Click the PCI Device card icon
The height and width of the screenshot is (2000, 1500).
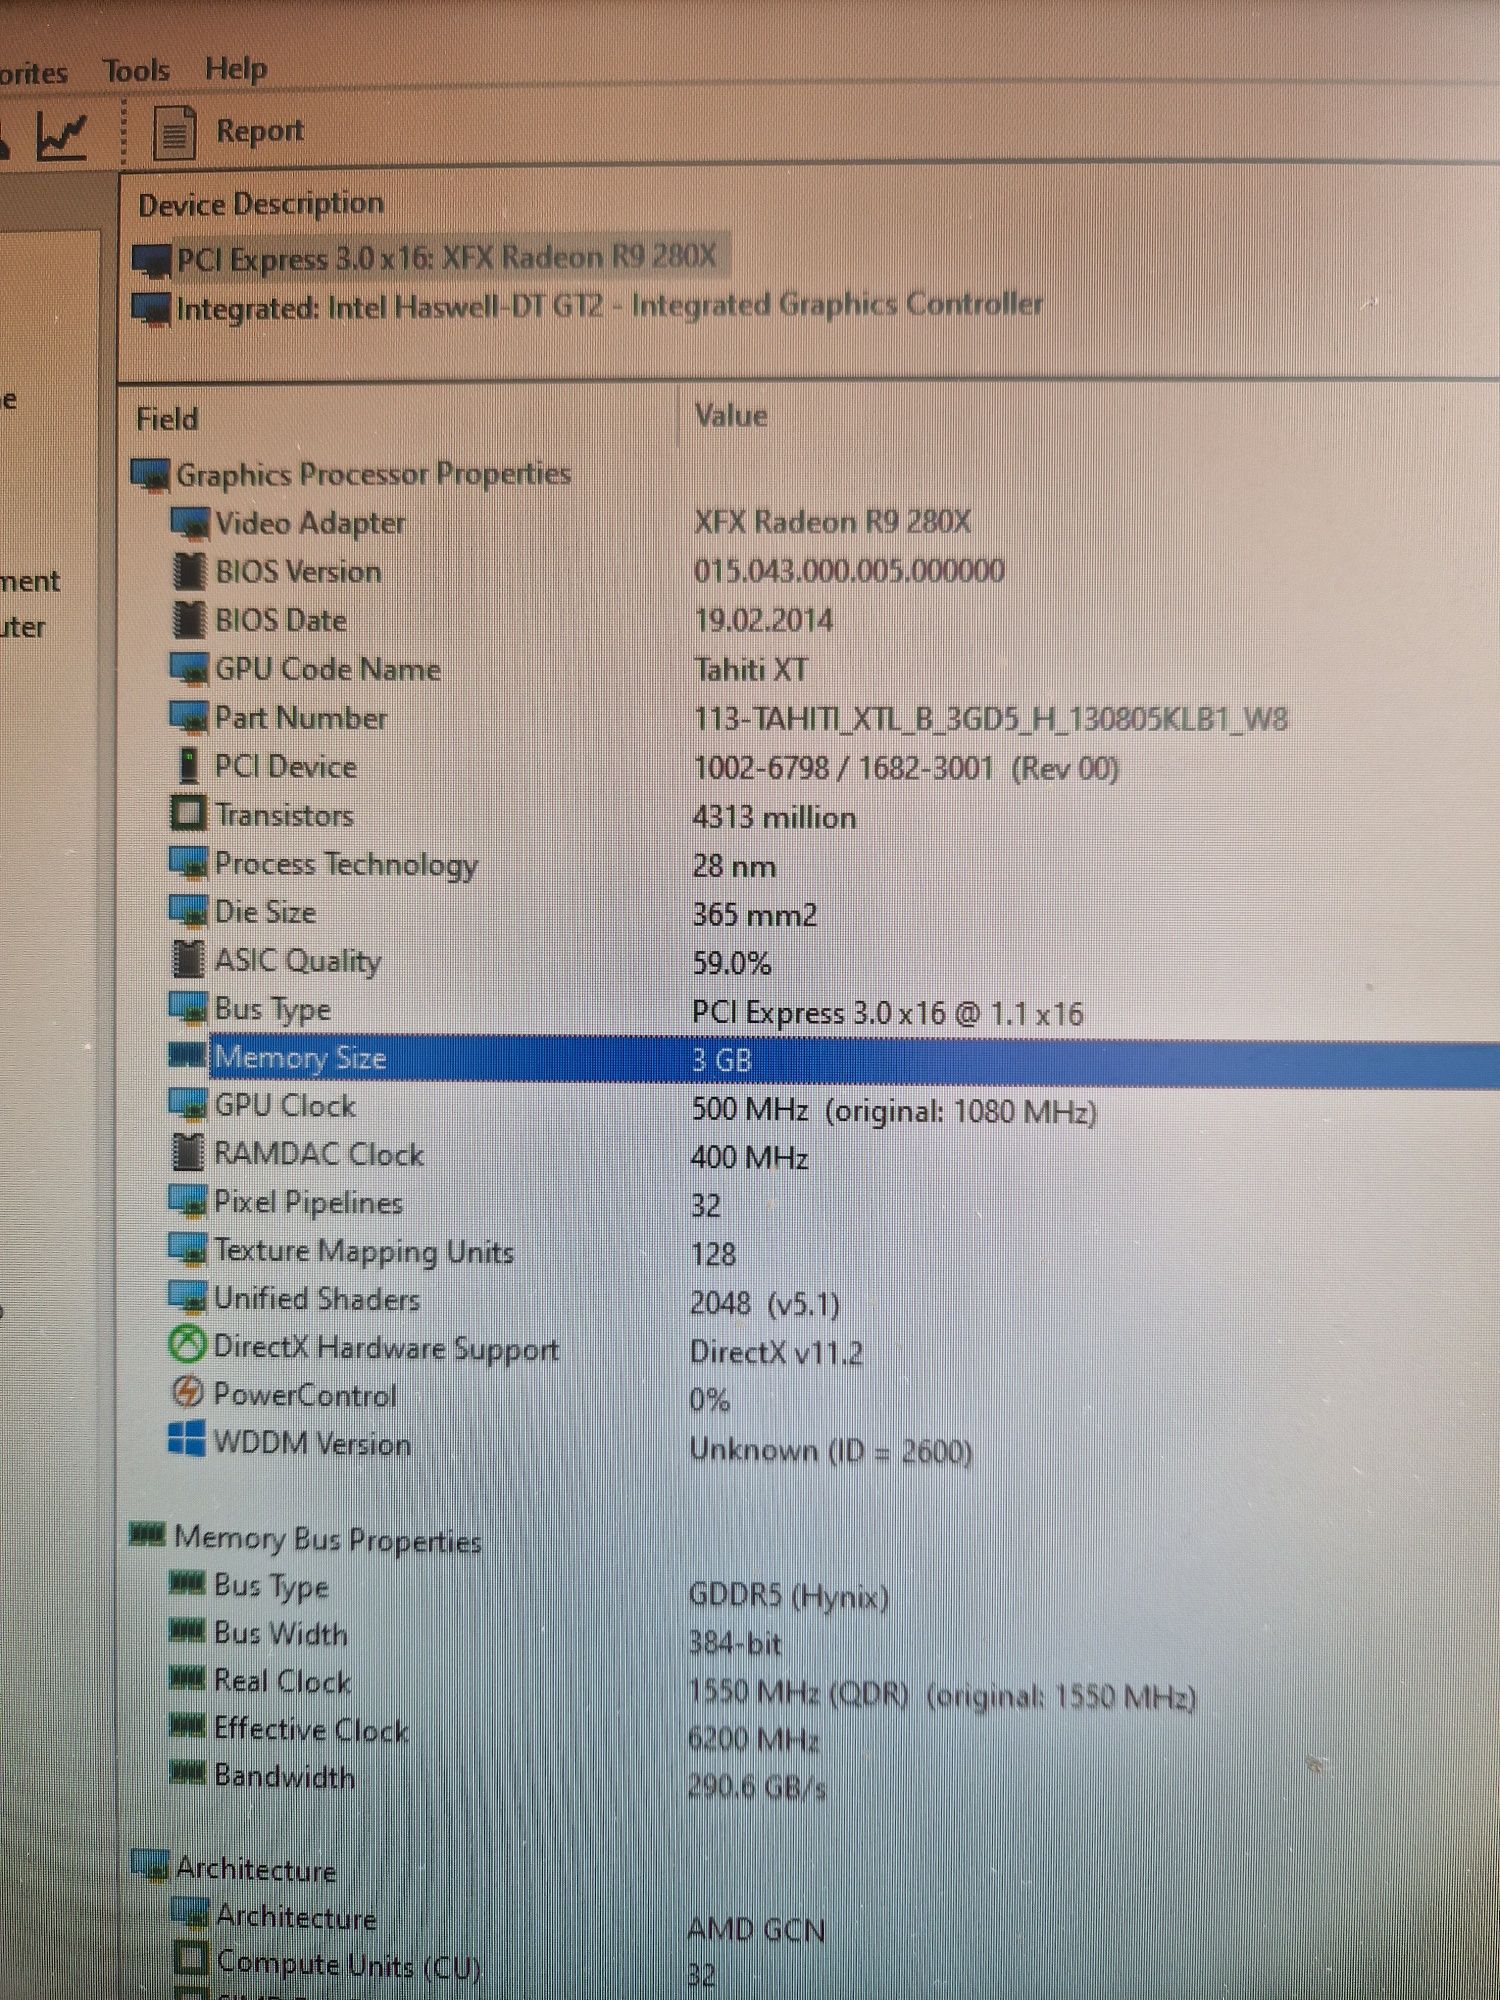(x=188, y=766)
